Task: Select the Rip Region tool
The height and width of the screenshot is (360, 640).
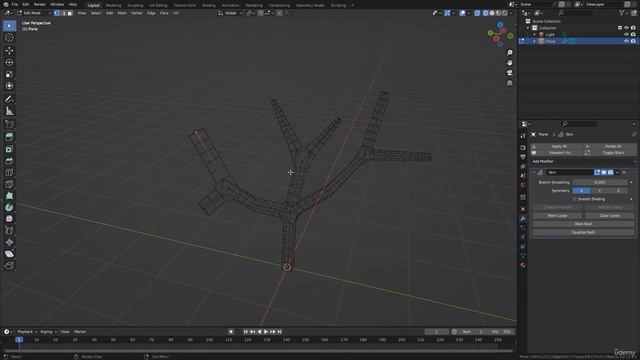Action: 9,266
